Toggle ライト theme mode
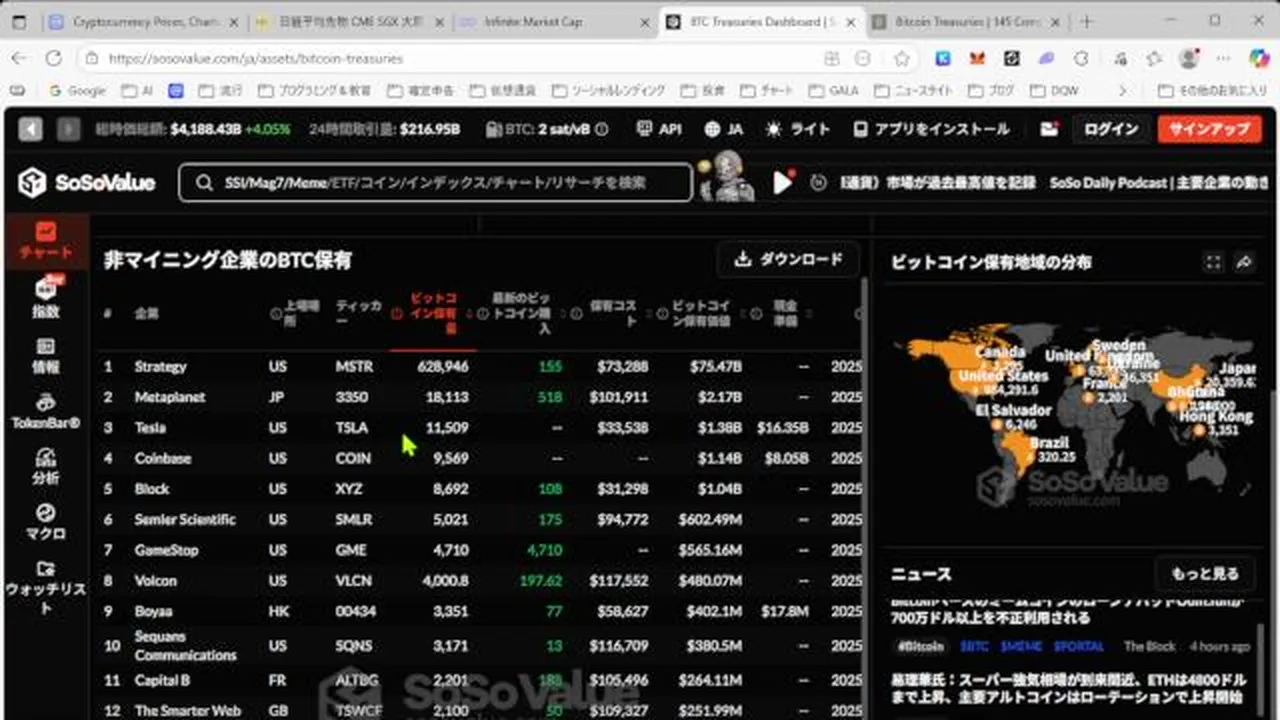1280x720 pixels. 798,129
